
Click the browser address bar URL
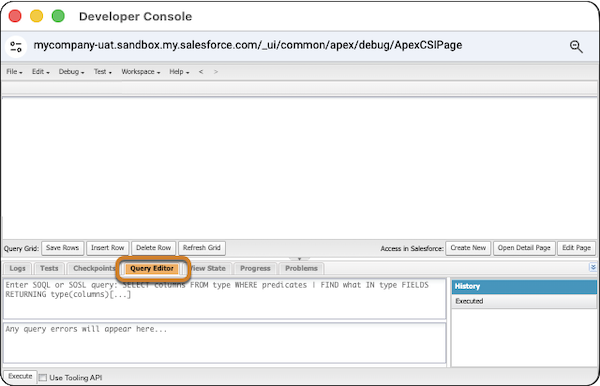point(248,45)
